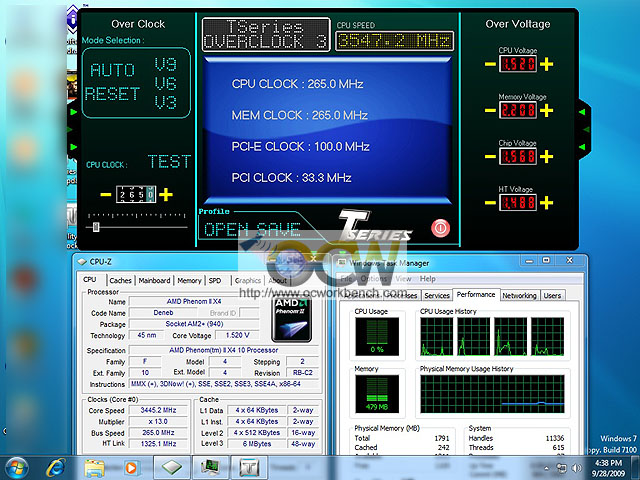This screenshot has width=640, height=480.
Task: Increase Memory Voltage with the plus icon
Action: 546,110
